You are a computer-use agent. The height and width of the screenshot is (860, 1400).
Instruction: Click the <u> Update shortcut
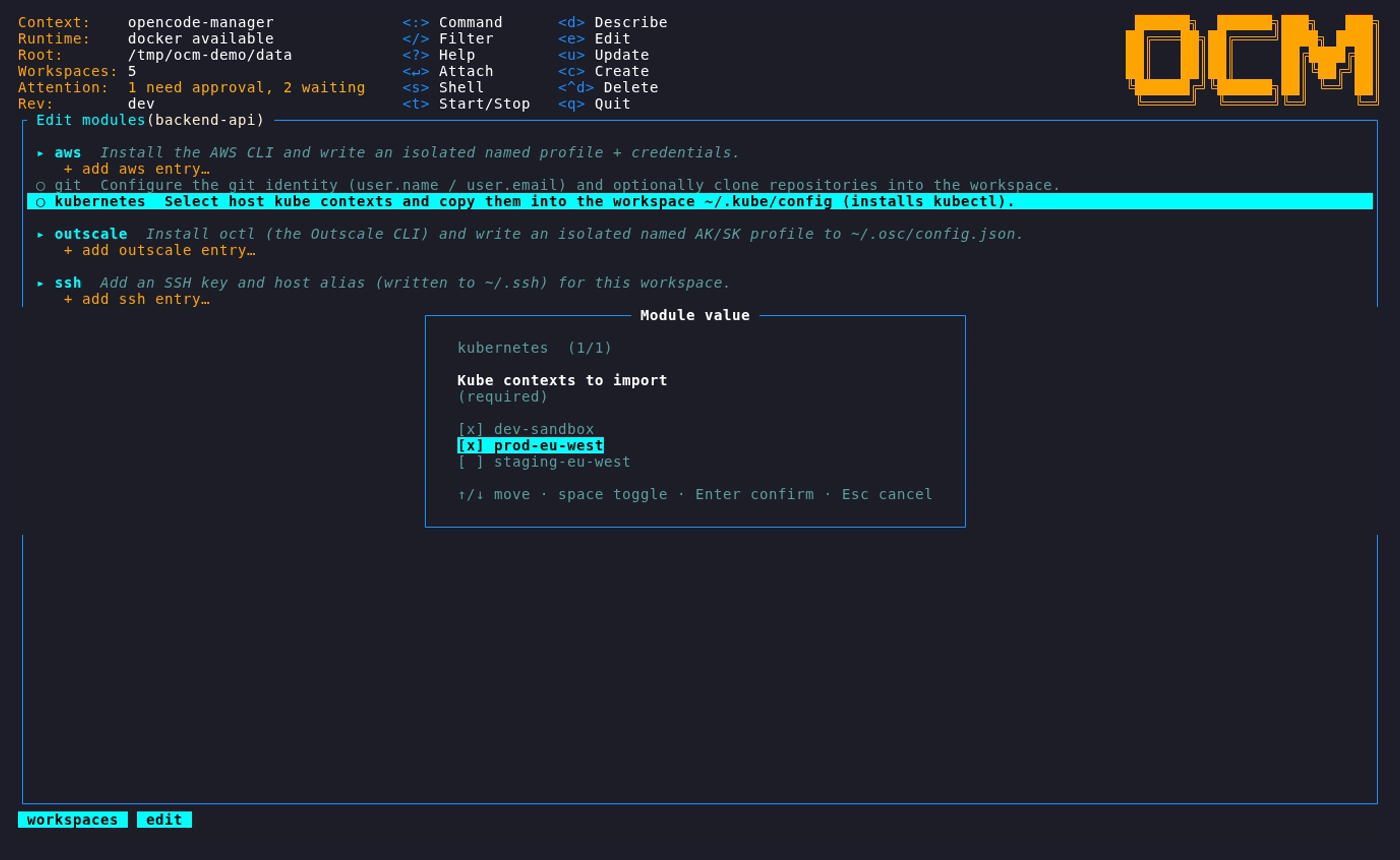pos(604,55)
